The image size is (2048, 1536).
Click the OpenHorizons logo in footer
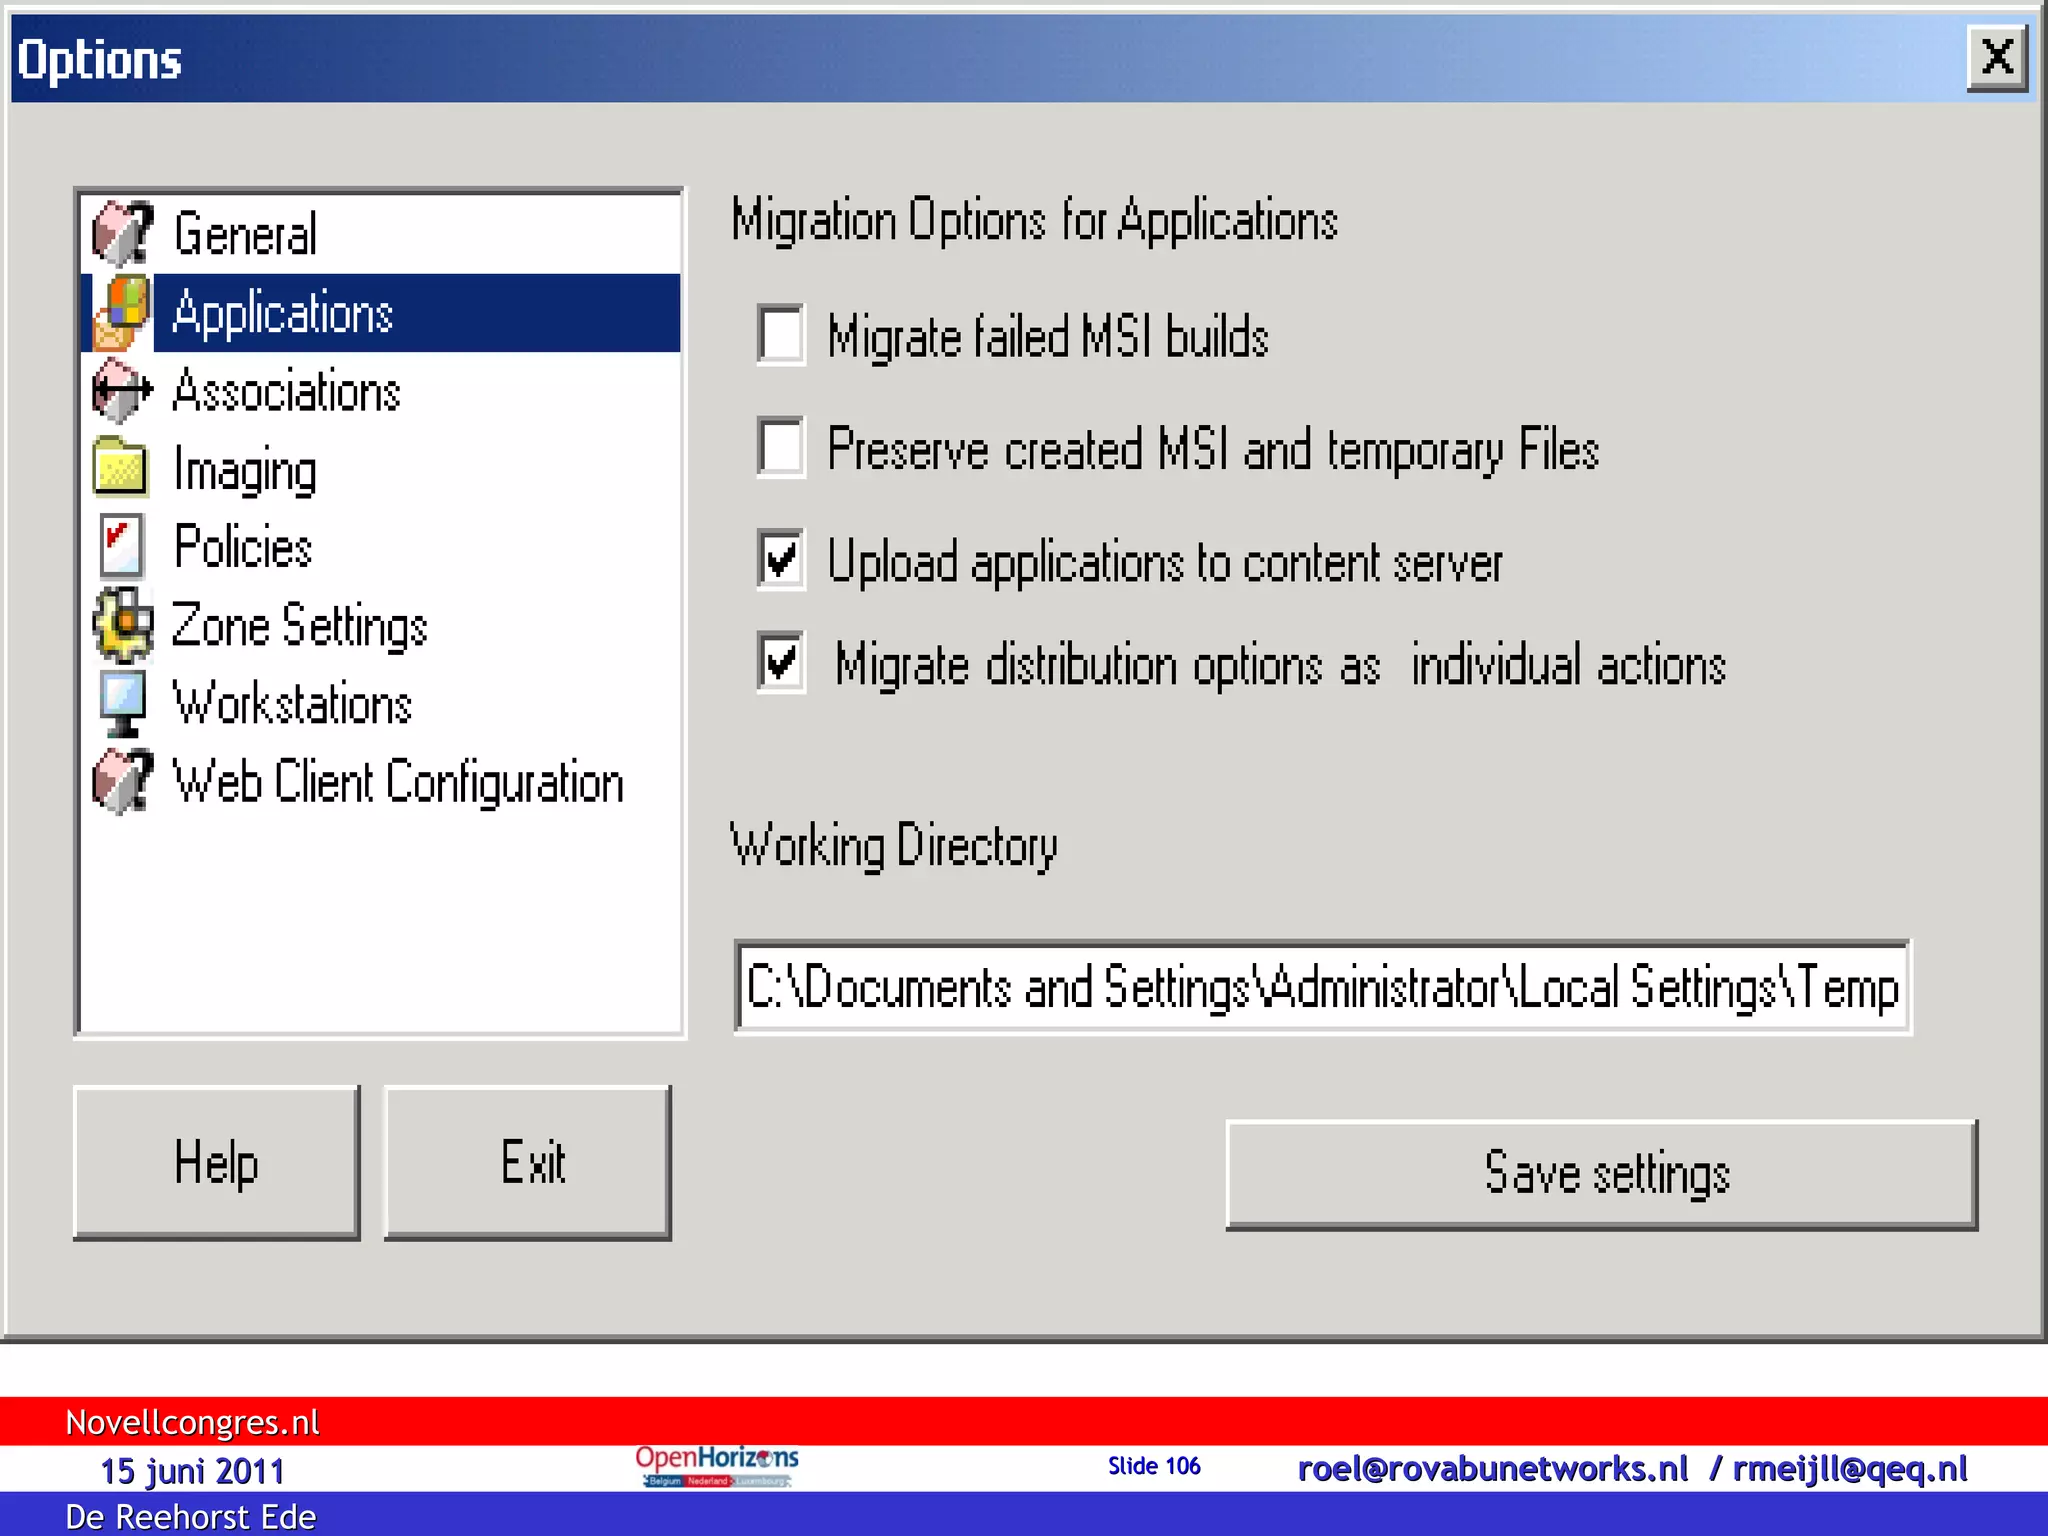(x=717, y=1466)
